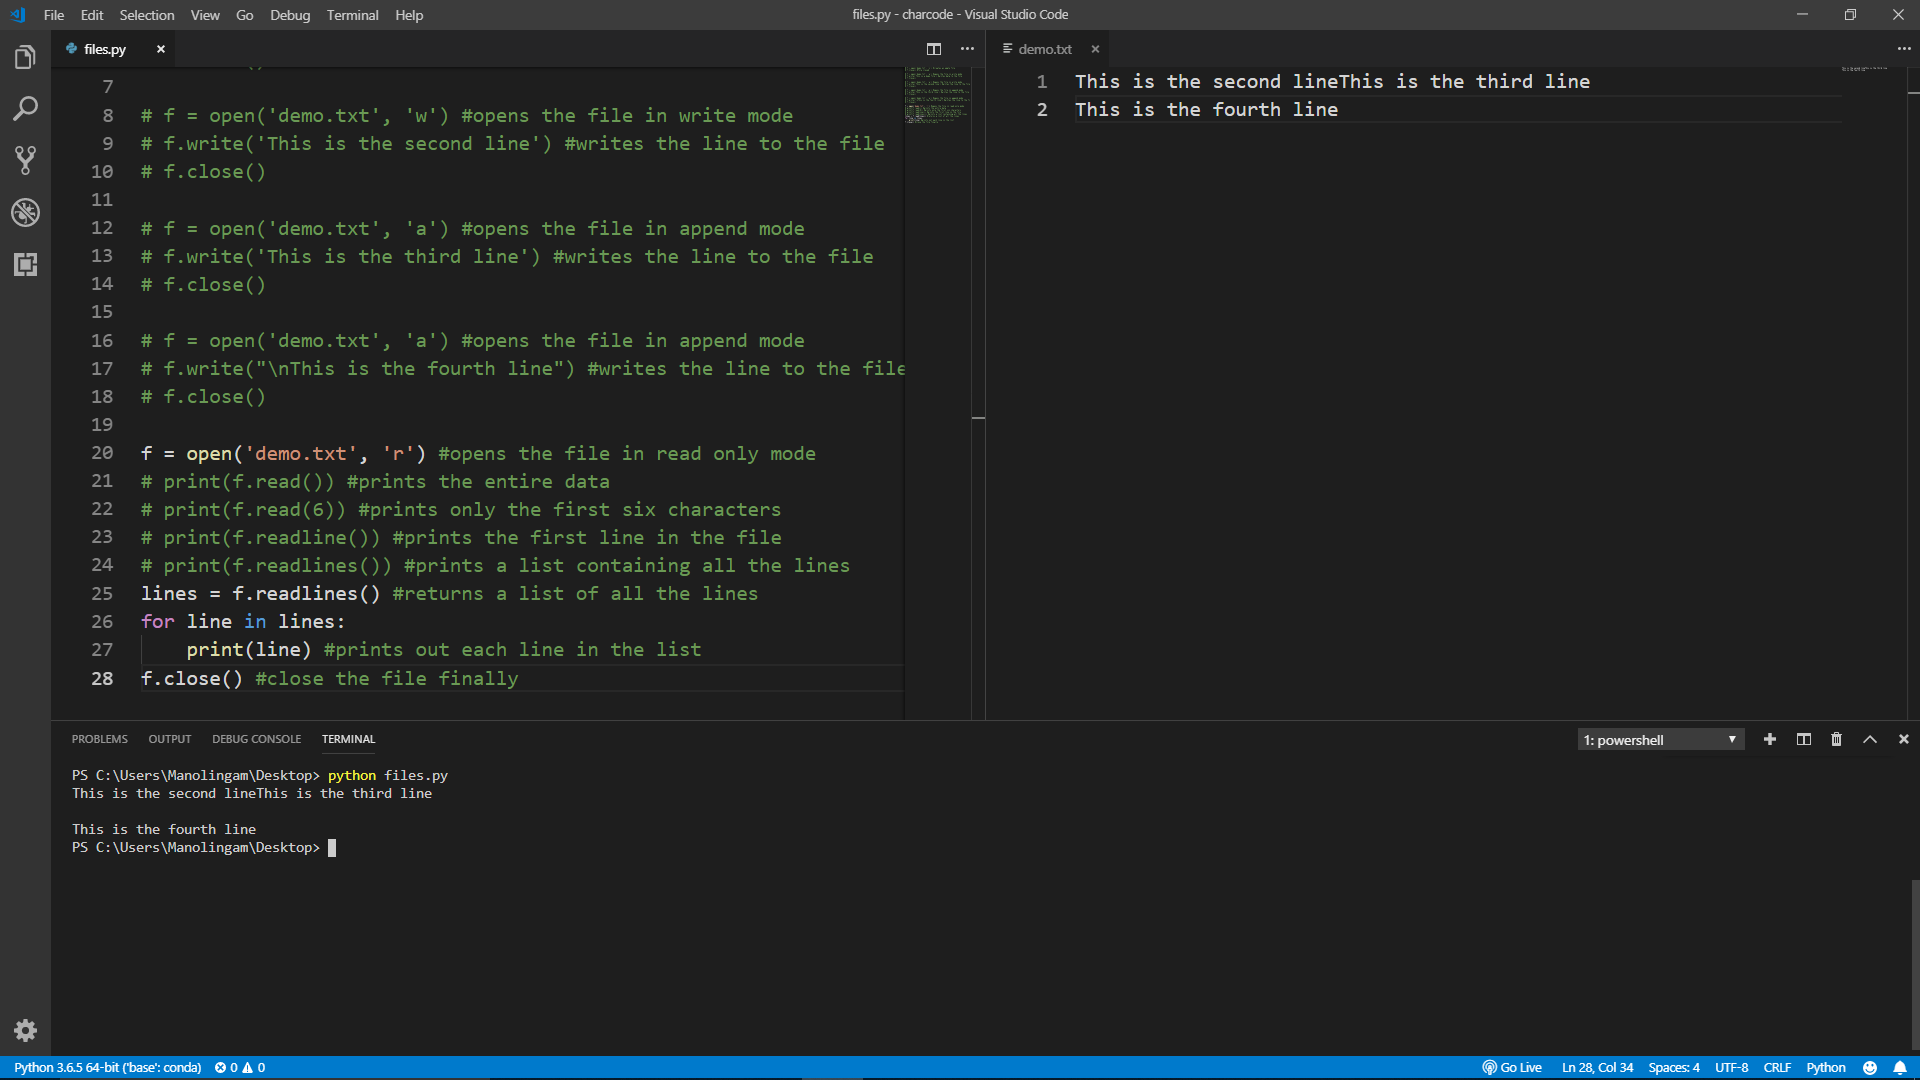Send feedback via the smiley icon
Viewport: 1920px width, 1080px height.
pos(1871,1067)
